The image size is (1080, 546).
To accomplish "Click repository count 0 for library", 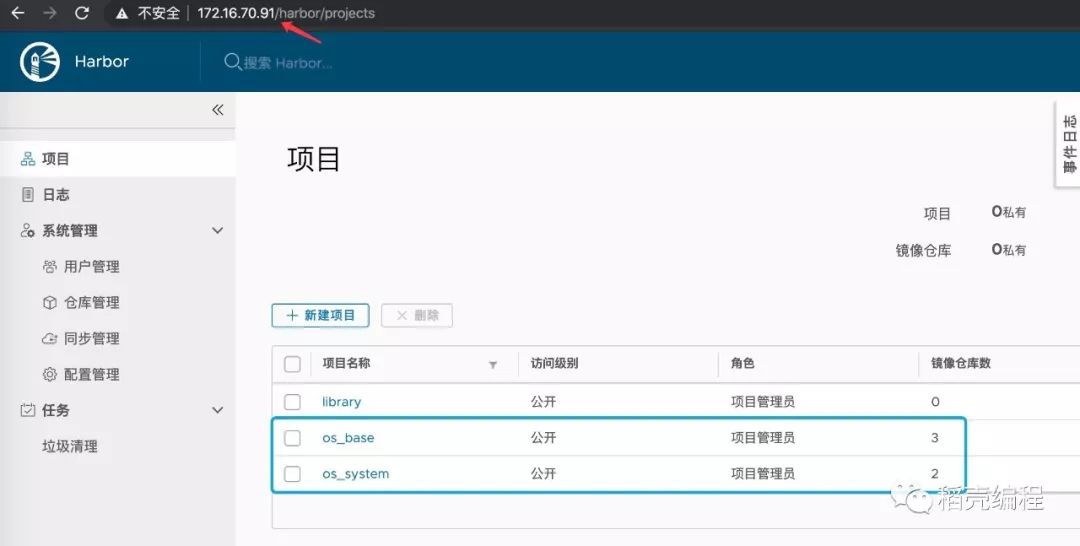I will [x=935, y=401].
